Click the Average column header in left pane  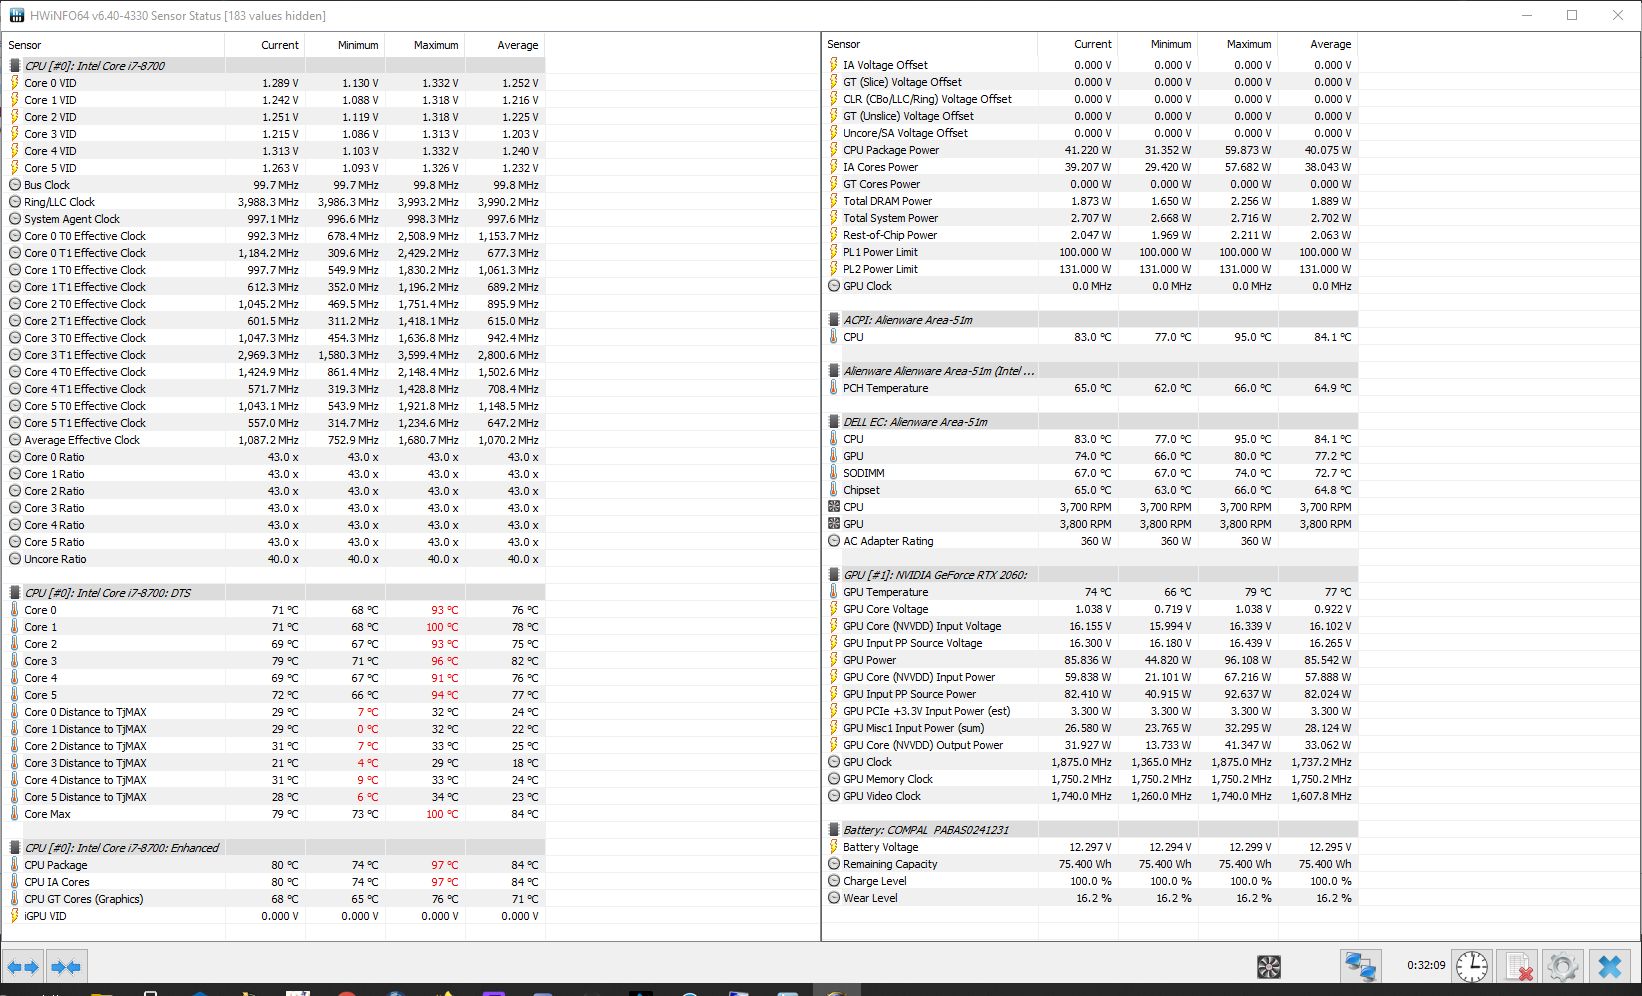(517, 45)
